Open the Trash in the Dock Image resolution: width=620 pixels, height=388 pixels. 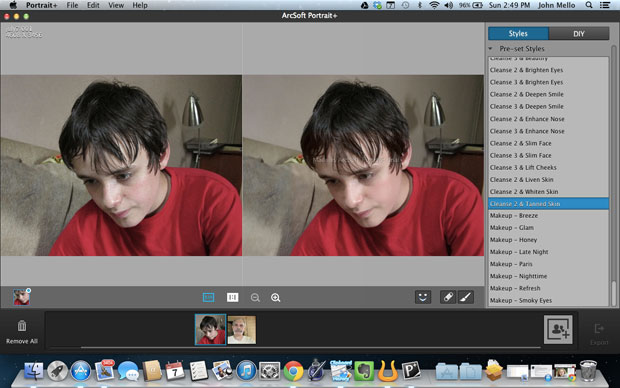click(588, 371)
